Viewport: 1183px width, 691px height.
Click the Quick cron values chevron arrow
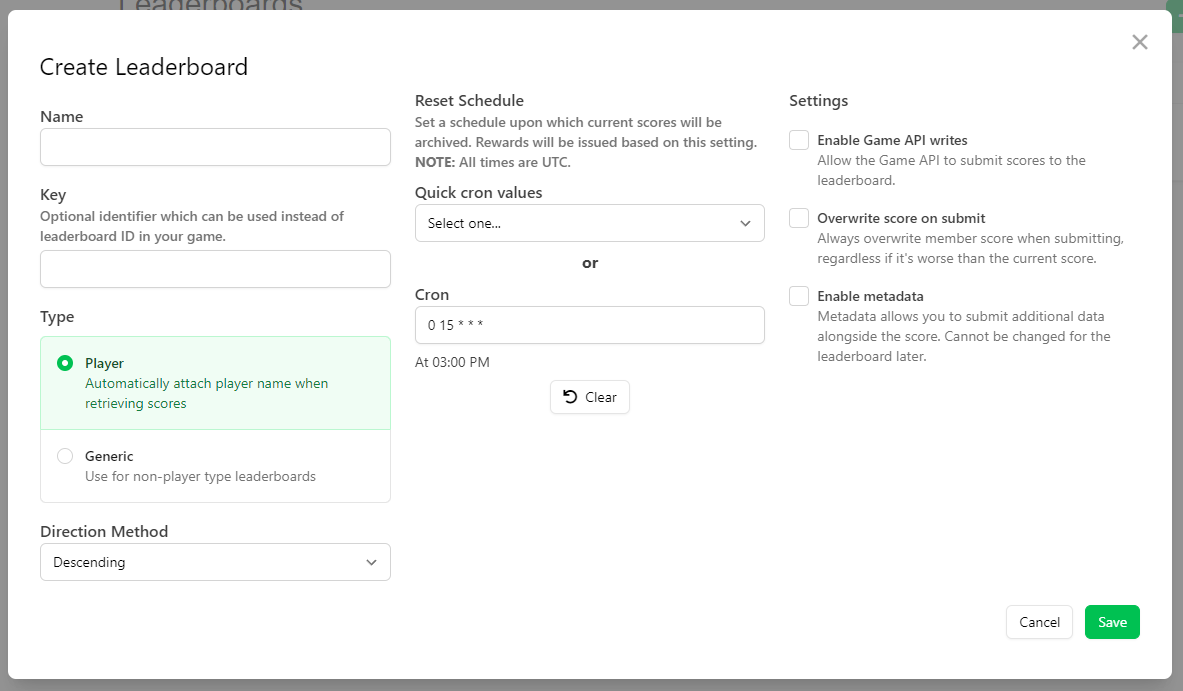coord(745,223)
